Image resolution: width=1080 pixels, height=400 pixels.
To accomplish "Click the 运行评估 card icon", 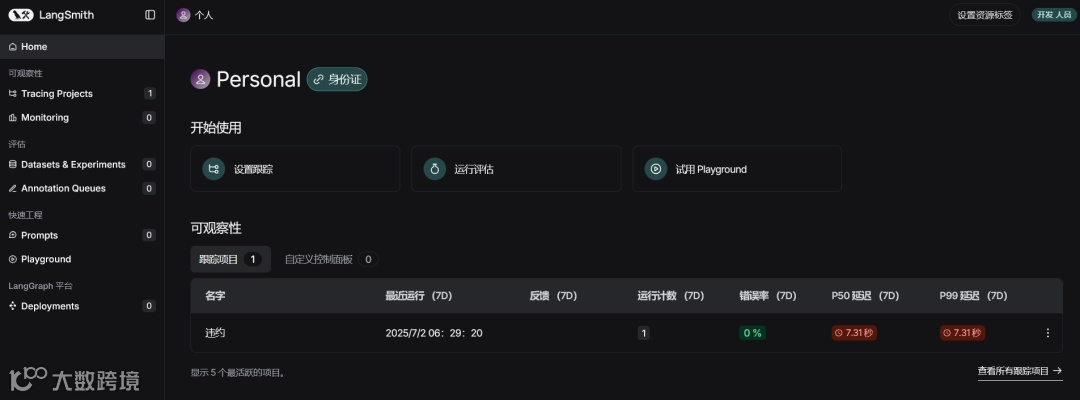I will click(435, 169).
